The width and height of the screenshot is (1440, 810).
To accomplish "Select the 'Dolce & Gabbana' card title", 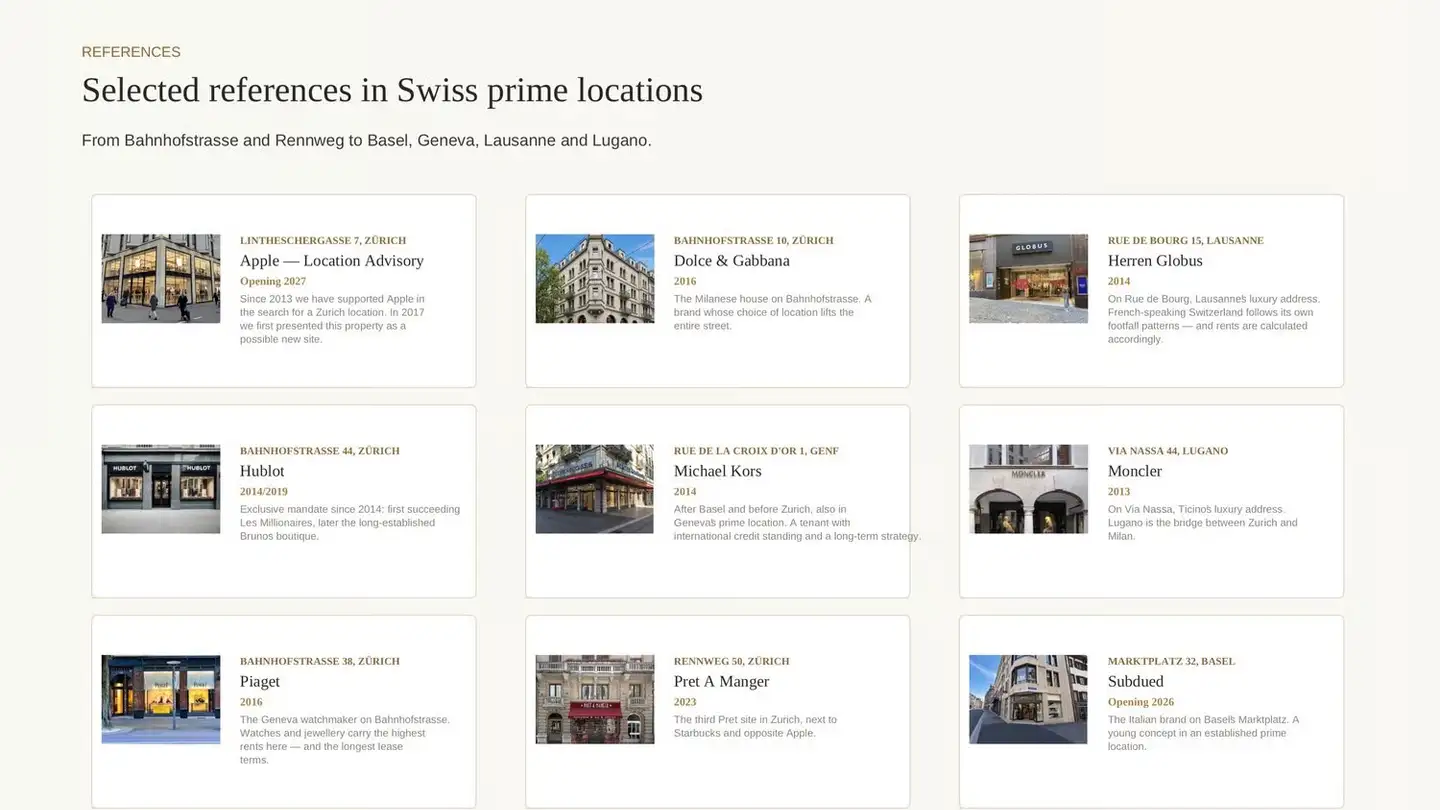I will click(x=732, y=261).
